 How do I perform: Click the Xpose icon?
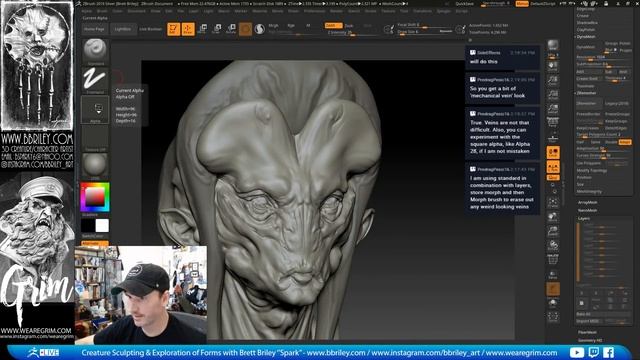553,316
